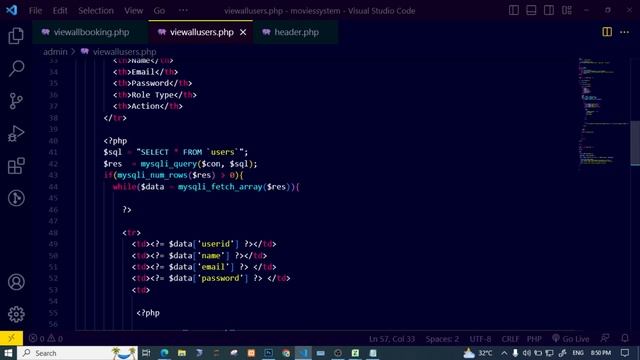The width and height of the screenshot is (640, 360).
Task: Click line number 44 in gutter
Action: (x=53, y=187)
